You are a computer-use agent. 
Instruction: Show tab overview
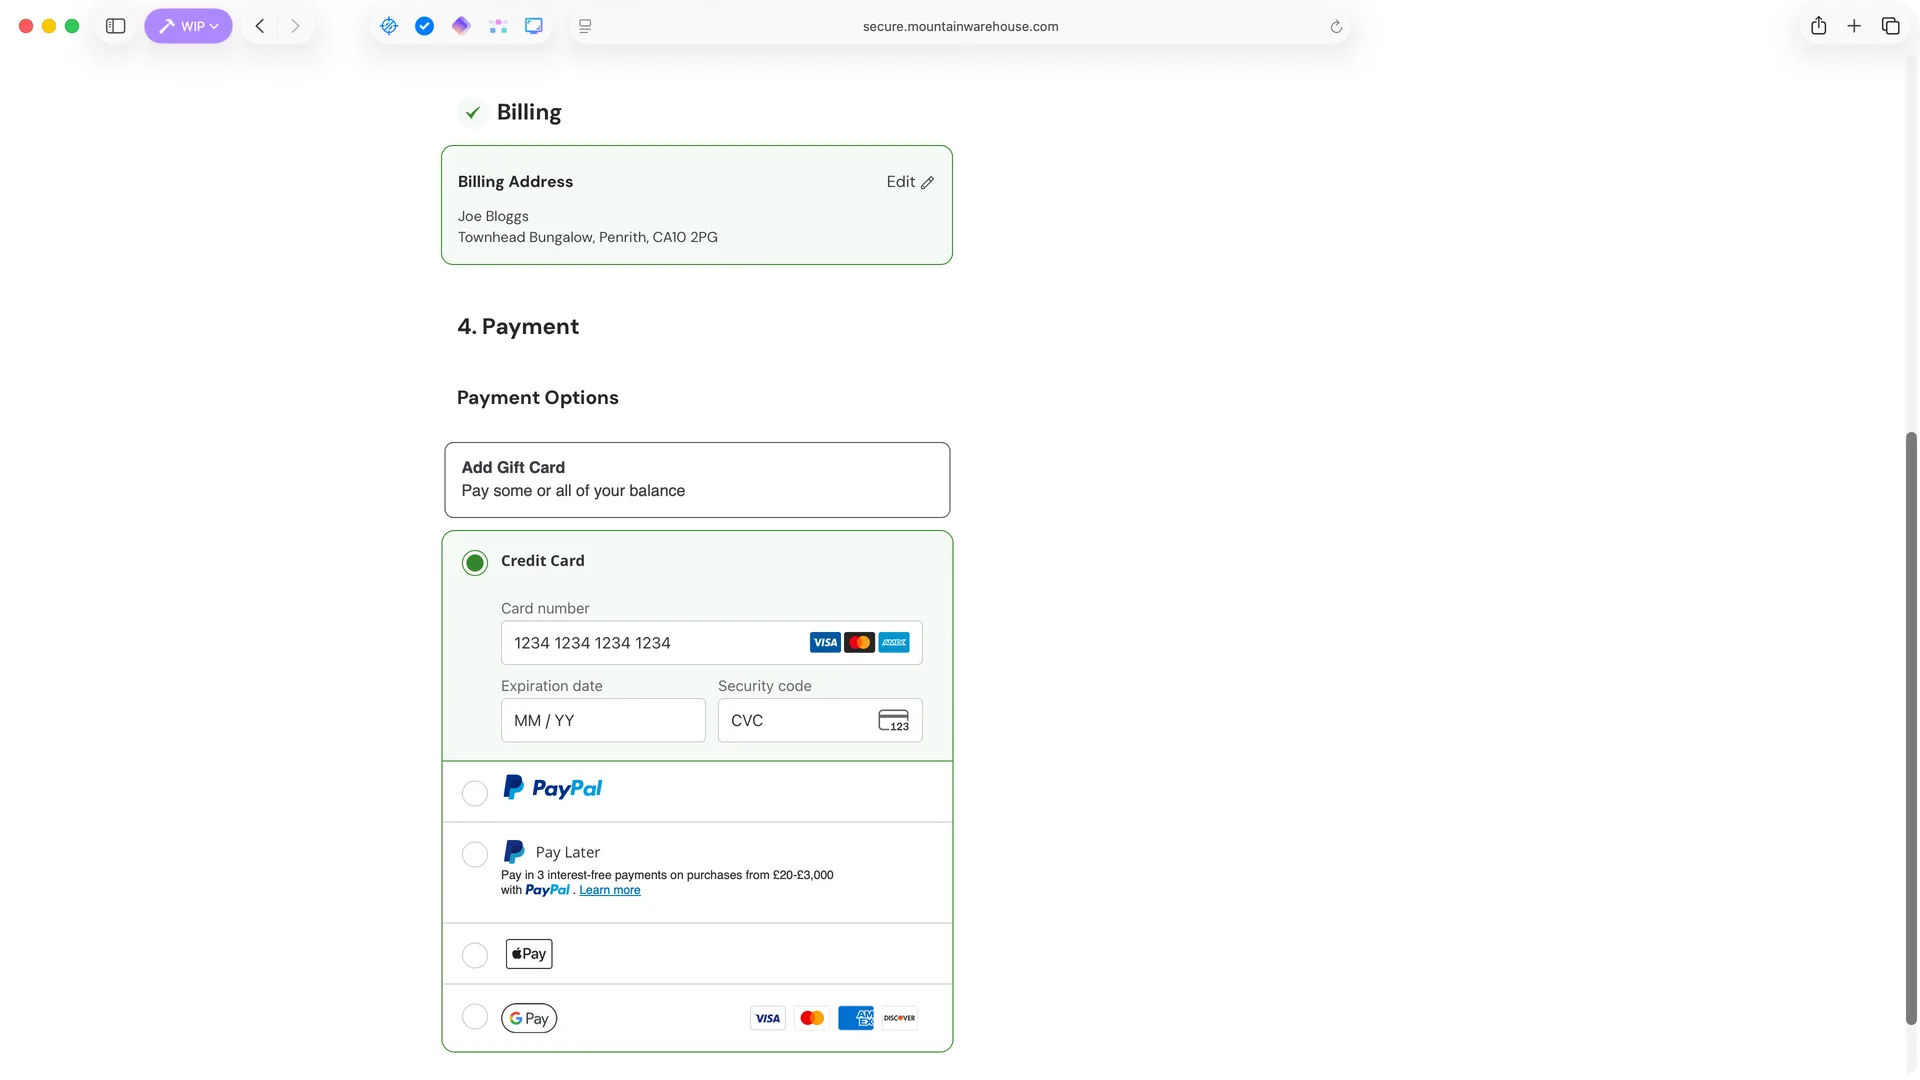1890,26
